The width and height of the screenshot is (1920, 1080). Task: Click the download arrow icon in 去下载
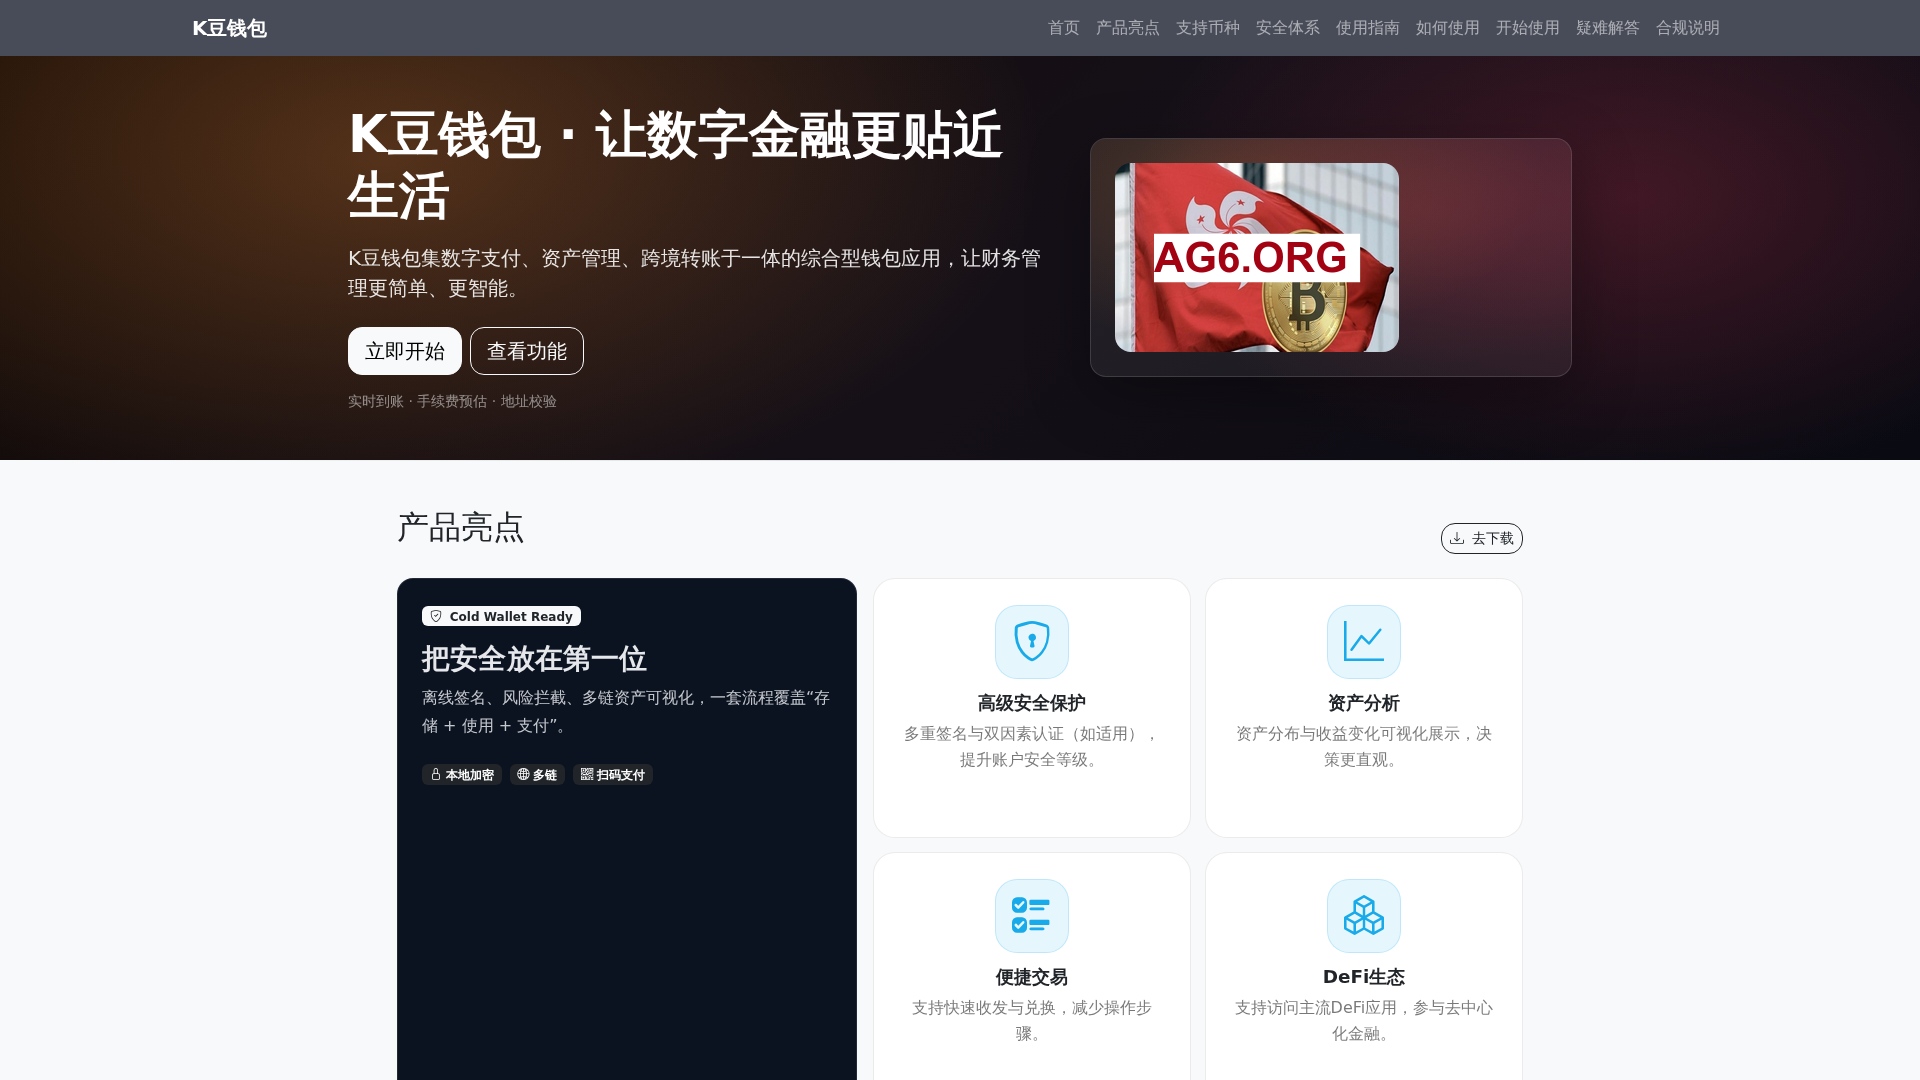(1457, 538)
